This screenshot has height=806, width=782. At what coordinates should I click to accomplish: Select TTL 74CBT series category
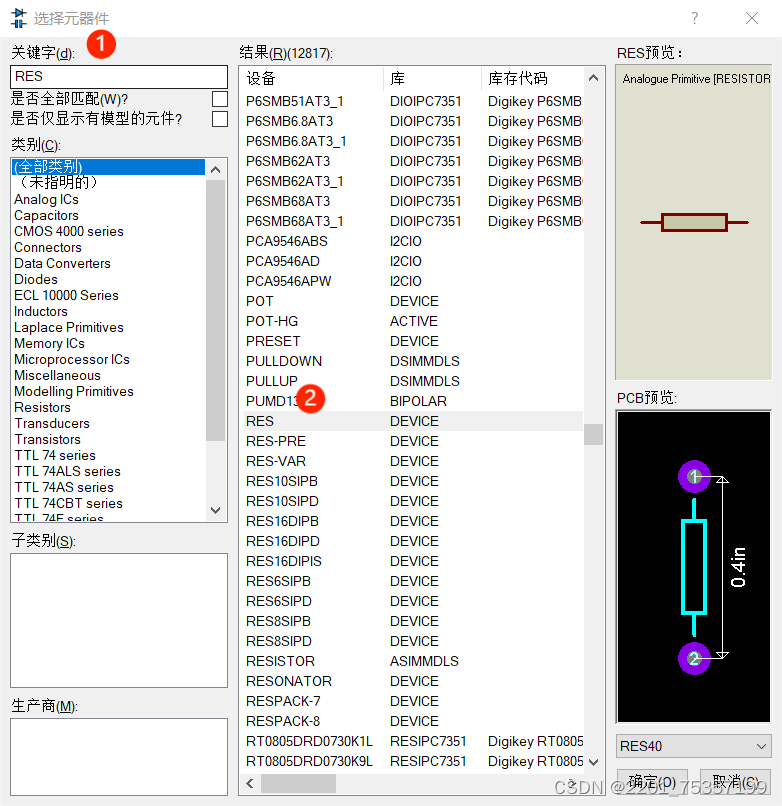[68, 503]
